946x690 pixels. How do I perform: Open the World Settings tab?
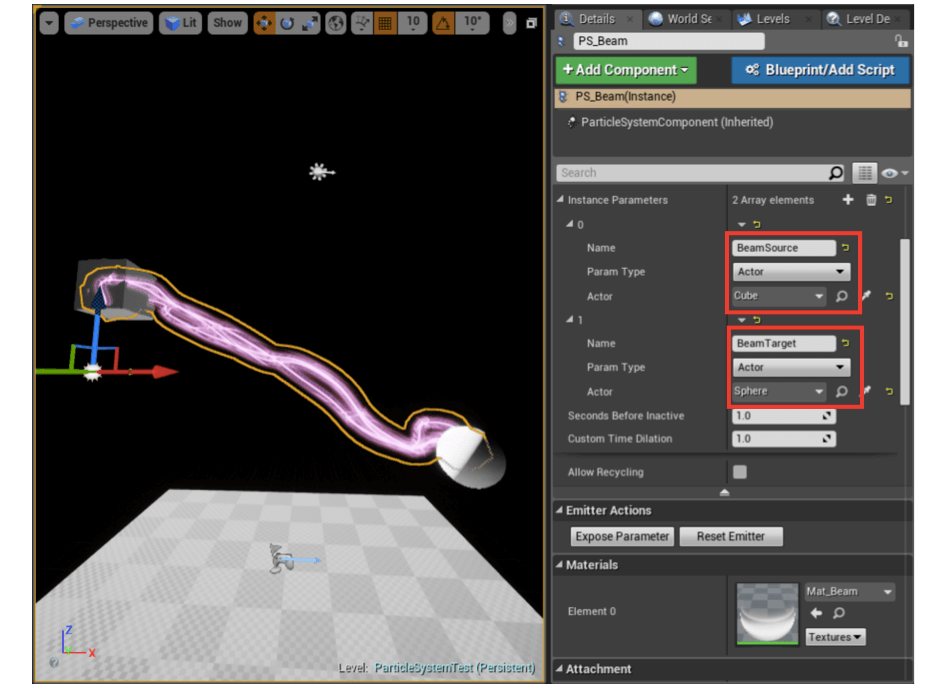(x=683, y=18)
